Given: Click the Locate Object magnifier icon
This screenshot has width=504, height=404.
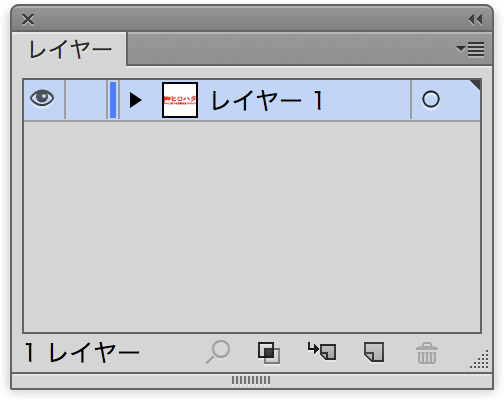Looking at the screenshot, I should 218,352.
